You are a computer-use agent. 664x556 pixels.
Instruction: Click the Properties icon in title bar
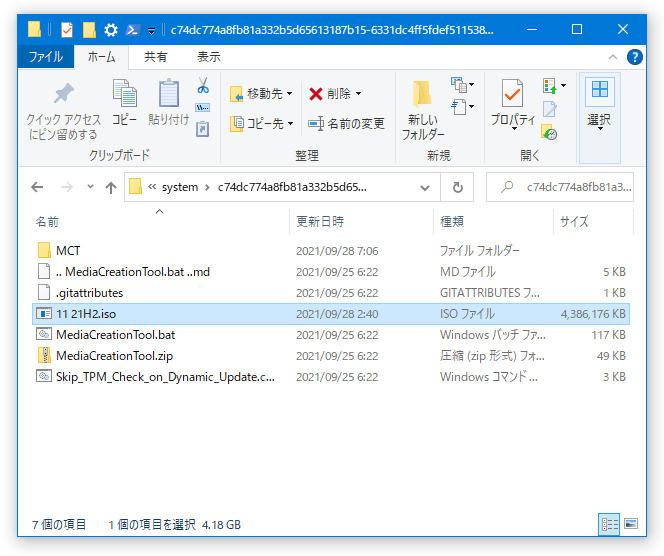click(x=67, y=30)
